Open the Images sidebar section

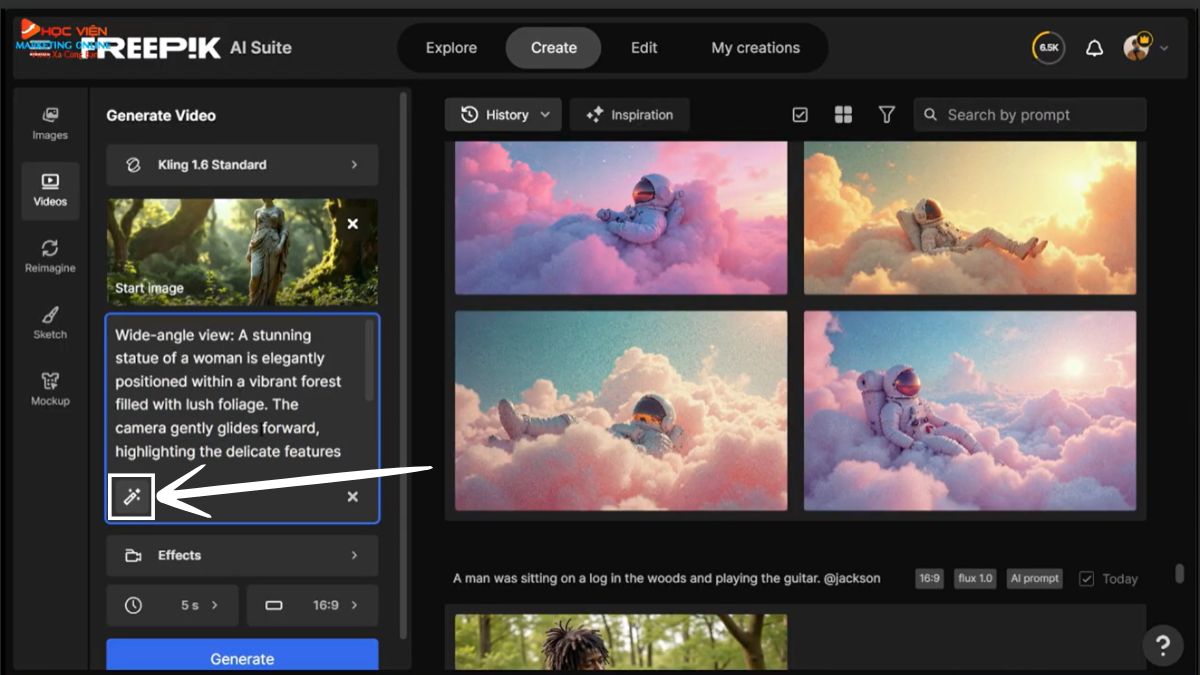tap(50, 124)
